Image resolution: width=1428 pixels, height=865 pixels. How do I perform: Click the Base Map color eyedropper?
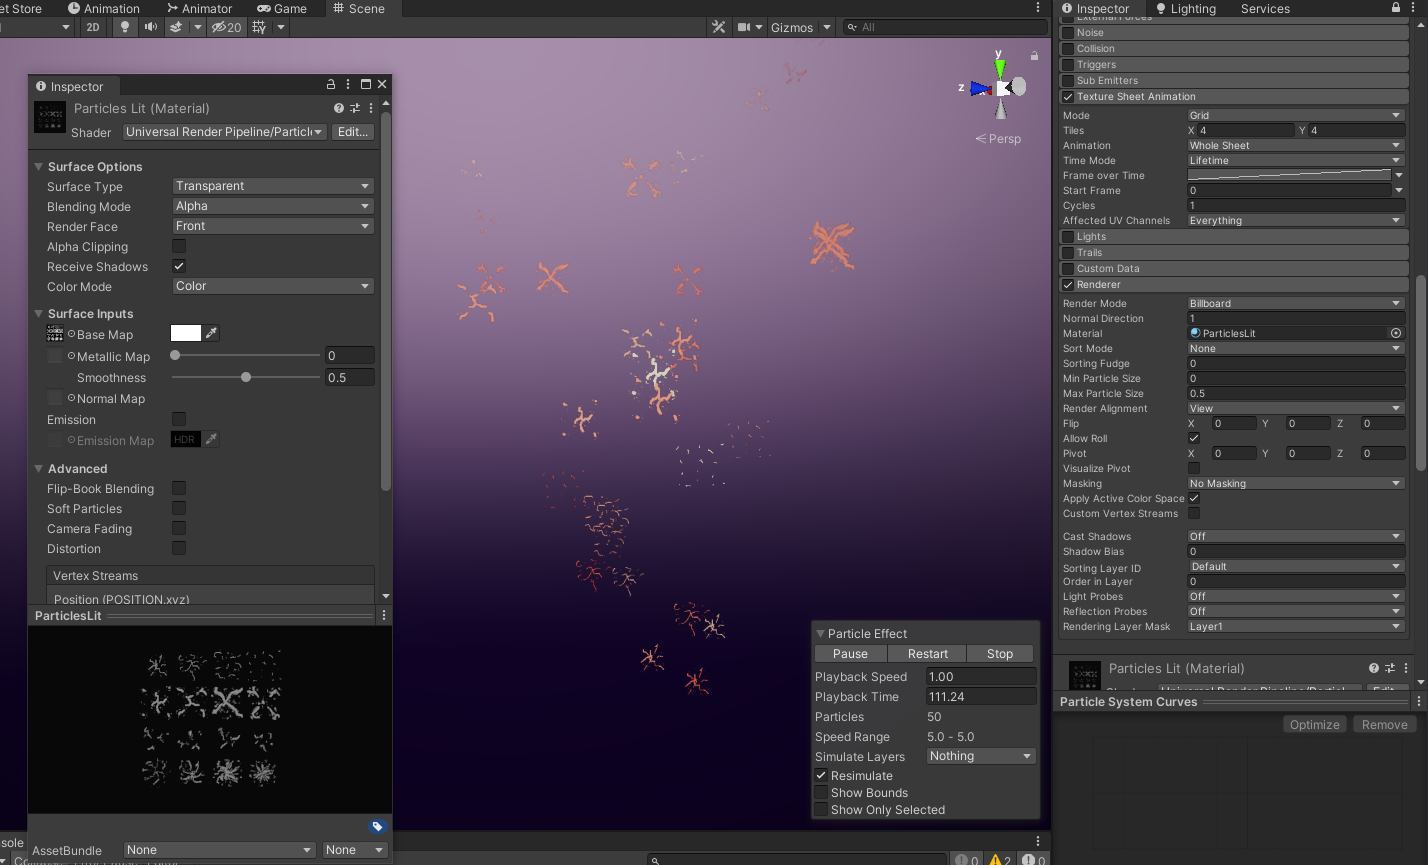(212, 334)
